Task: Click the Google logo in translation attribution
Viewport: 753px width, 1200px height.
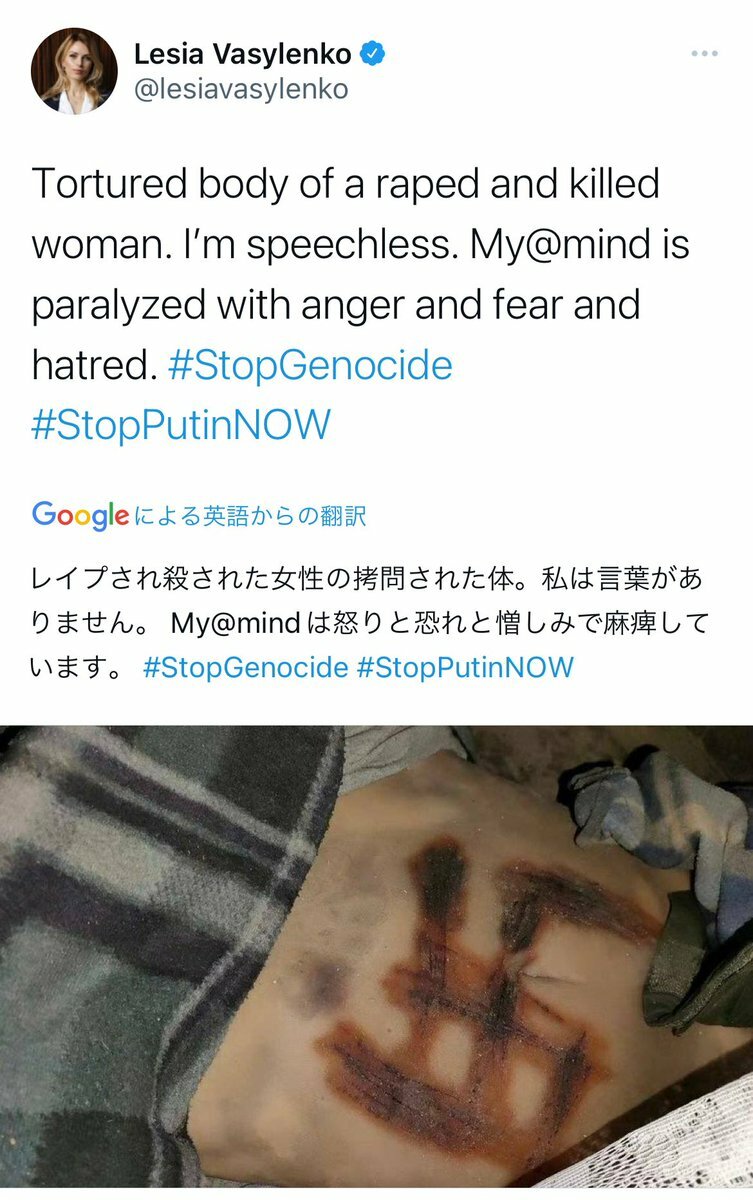Action: coord(80,515)
